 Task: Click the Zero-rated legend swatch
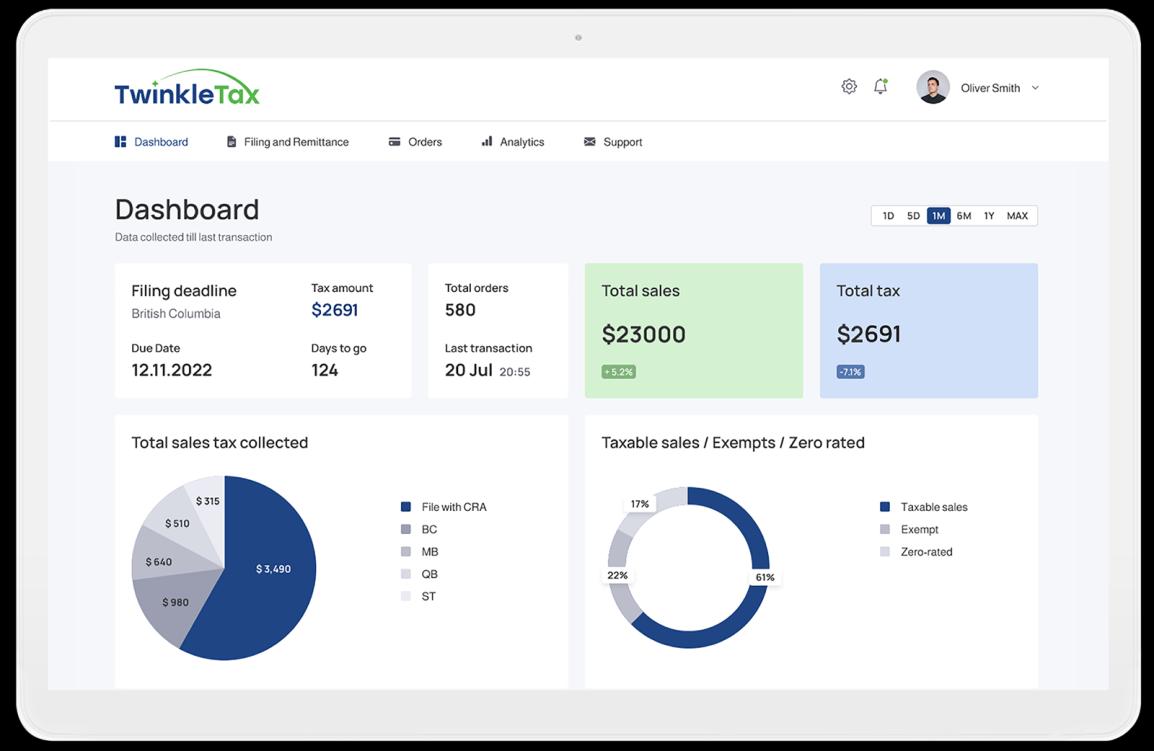pyautogui.click(x=885, y=551)
